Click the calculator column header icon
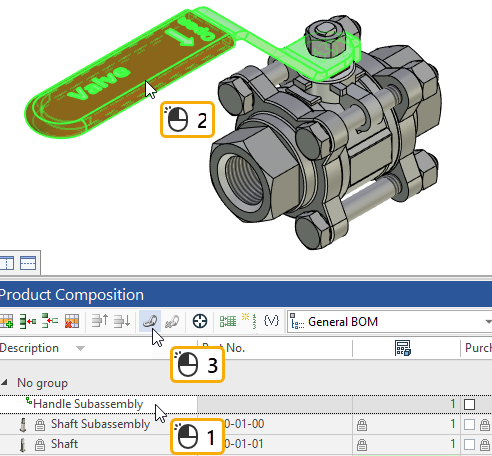This screenshot has width=492, height=456. tap(403, 348)
